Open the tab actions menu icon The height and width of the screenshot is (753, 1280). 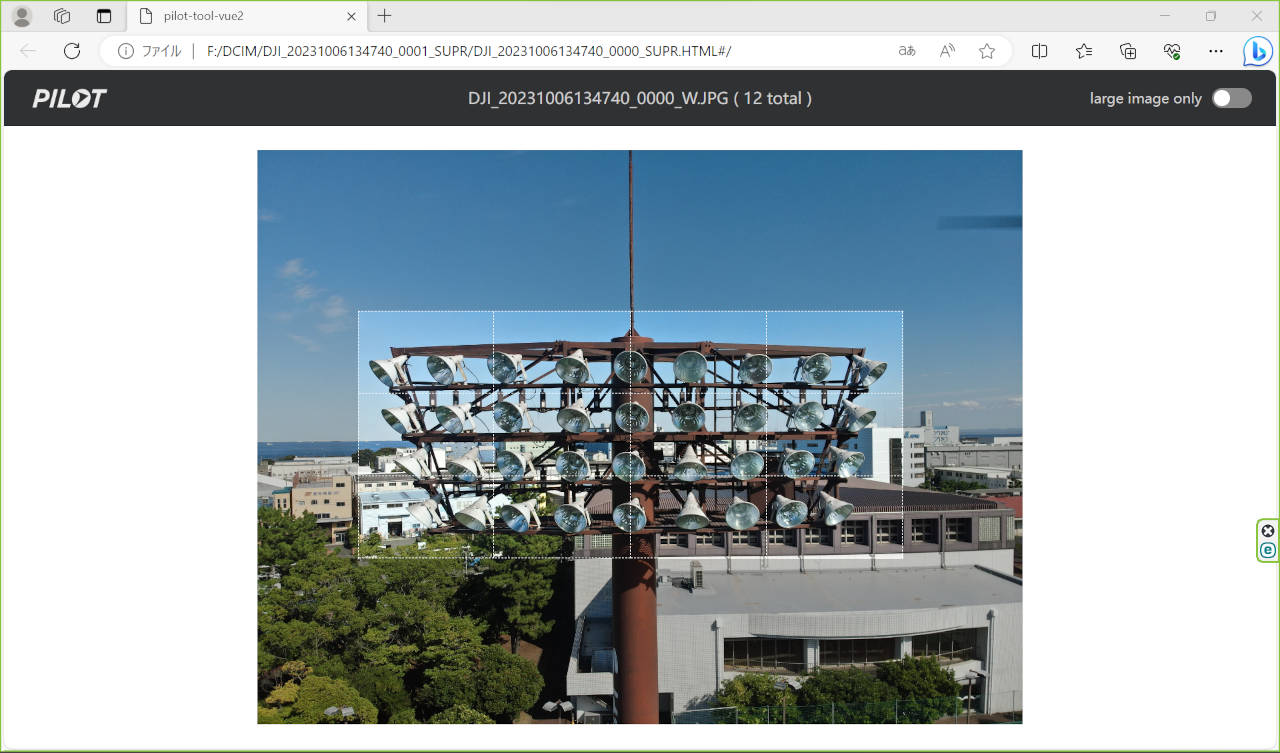tap(104, 16)
